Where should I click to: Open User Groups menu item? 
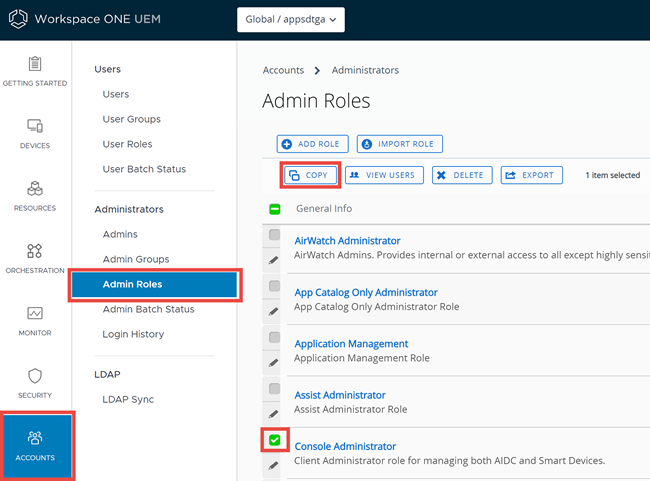tap(131, 119)
